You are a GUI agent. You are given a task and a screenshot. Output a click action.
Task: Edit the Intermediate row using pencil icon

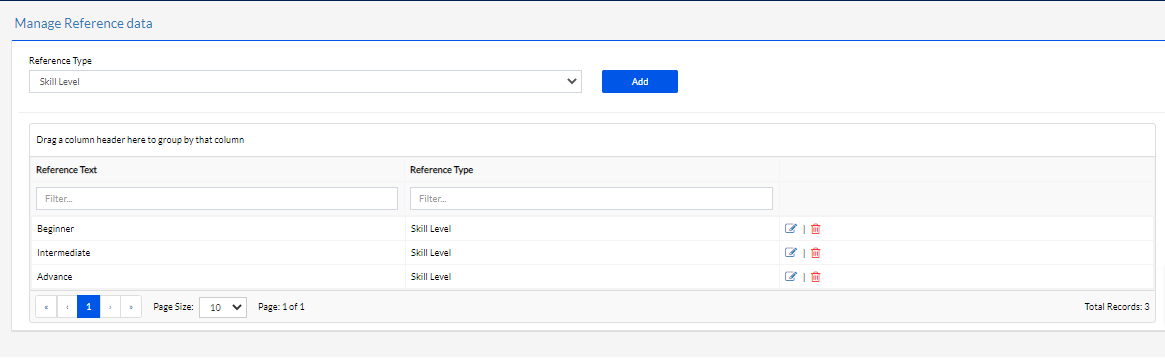tap(791, 253)
